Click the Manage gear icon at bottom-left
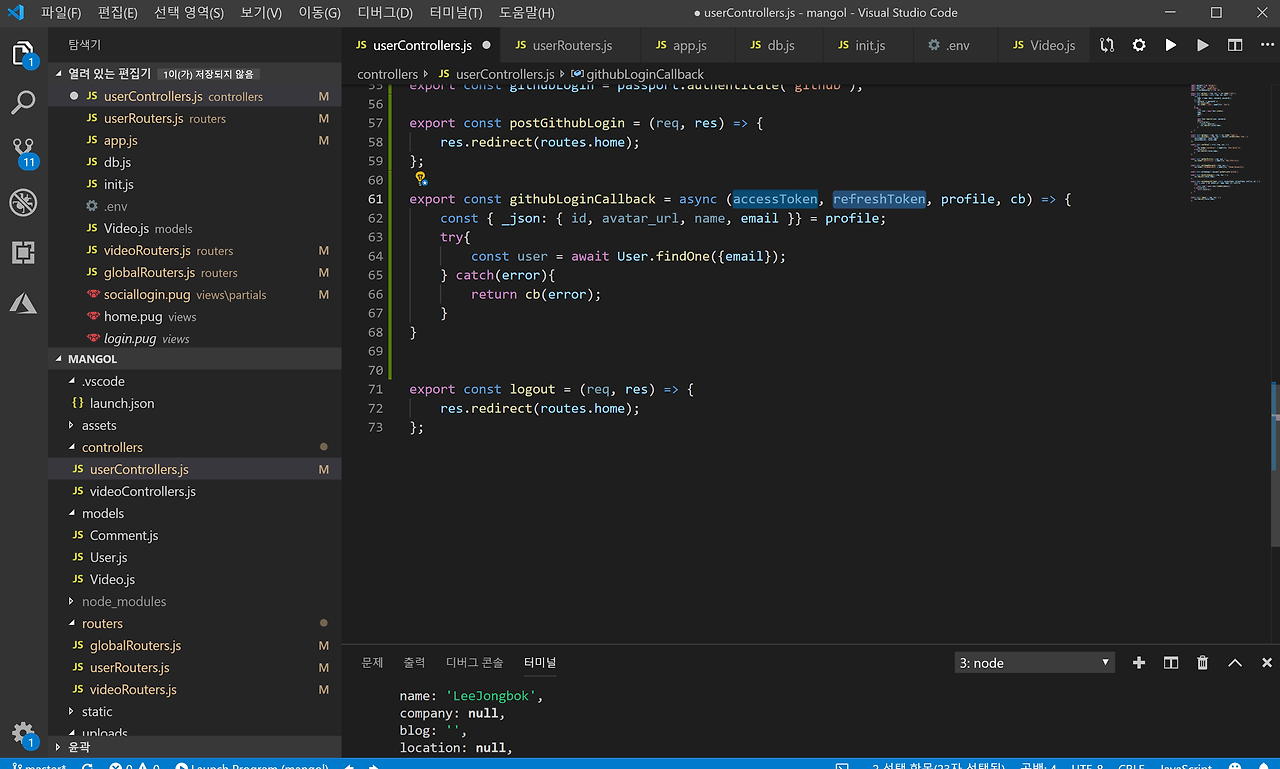1280x769 pixels. click(23, 733)
